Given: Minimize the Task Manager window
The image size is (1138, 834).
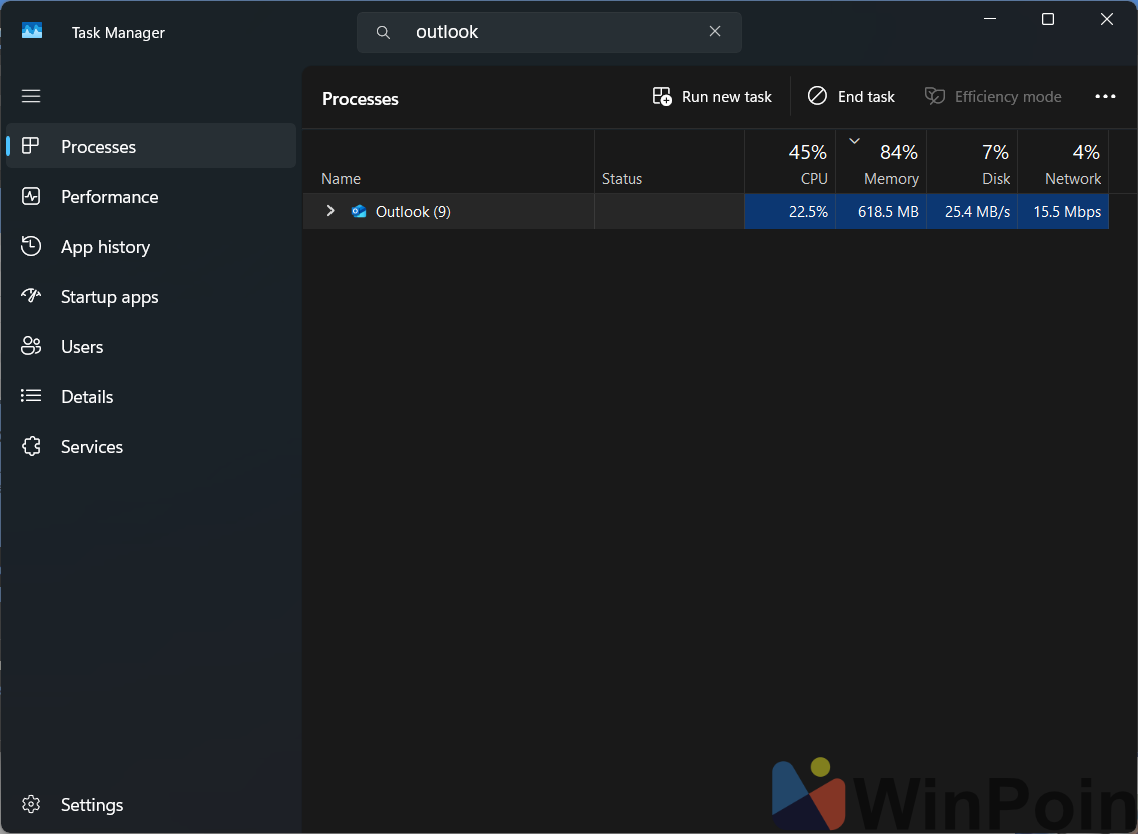Looking at the screenshot, I should point(989,19).
